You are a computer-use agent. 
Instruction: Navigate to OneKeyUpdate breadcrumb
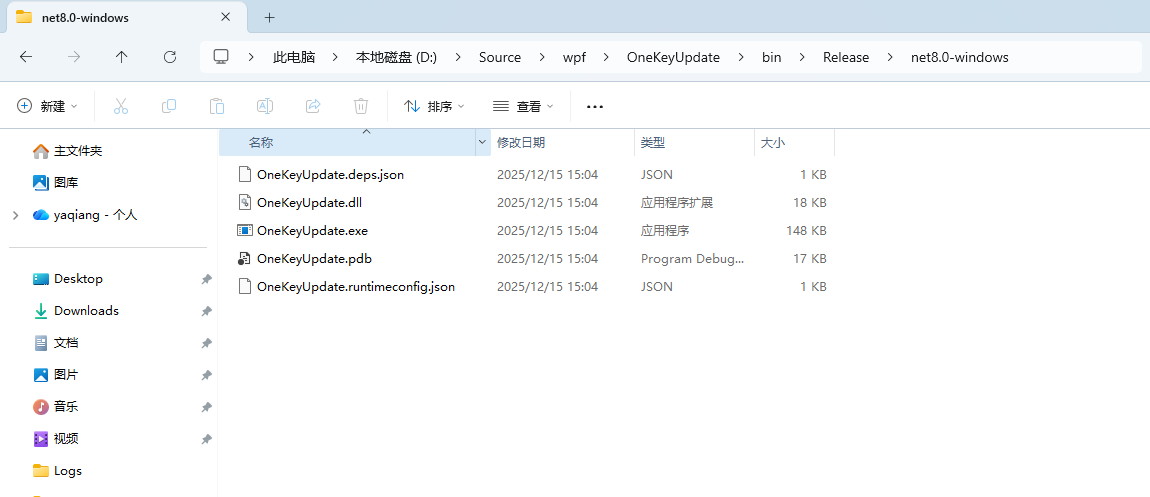pyautogui.click(x=673, y=57)
